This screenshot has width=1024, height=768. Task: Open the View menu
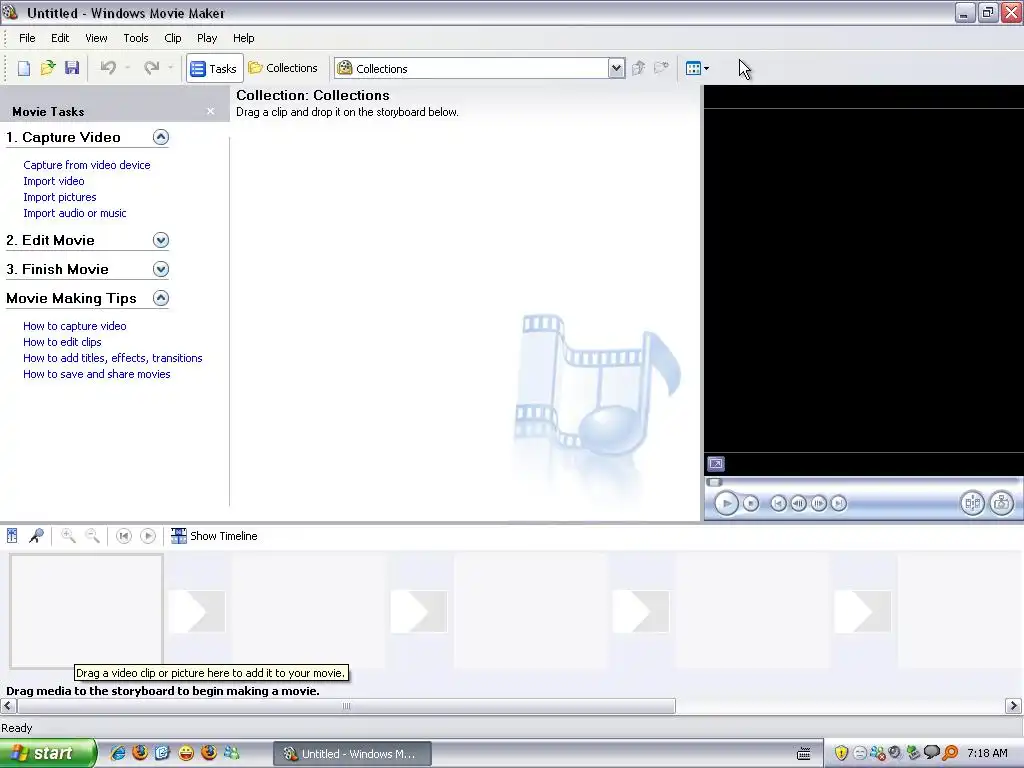click(x=96, y=38)
